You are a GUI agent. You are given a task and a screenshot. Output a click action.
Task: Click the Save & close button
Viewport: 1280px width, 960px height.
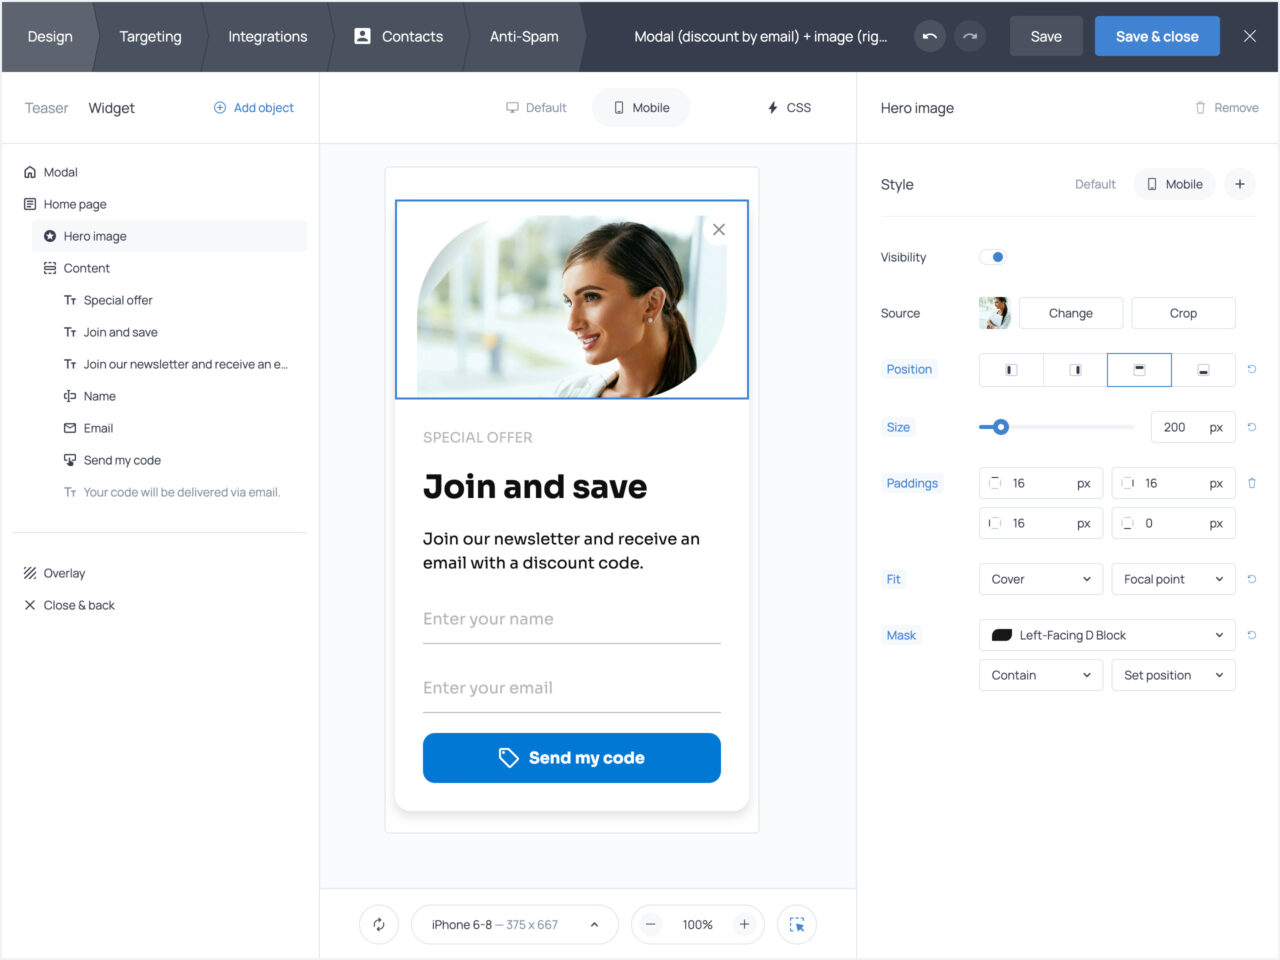pyautogui.click(x=1156, y=37)
